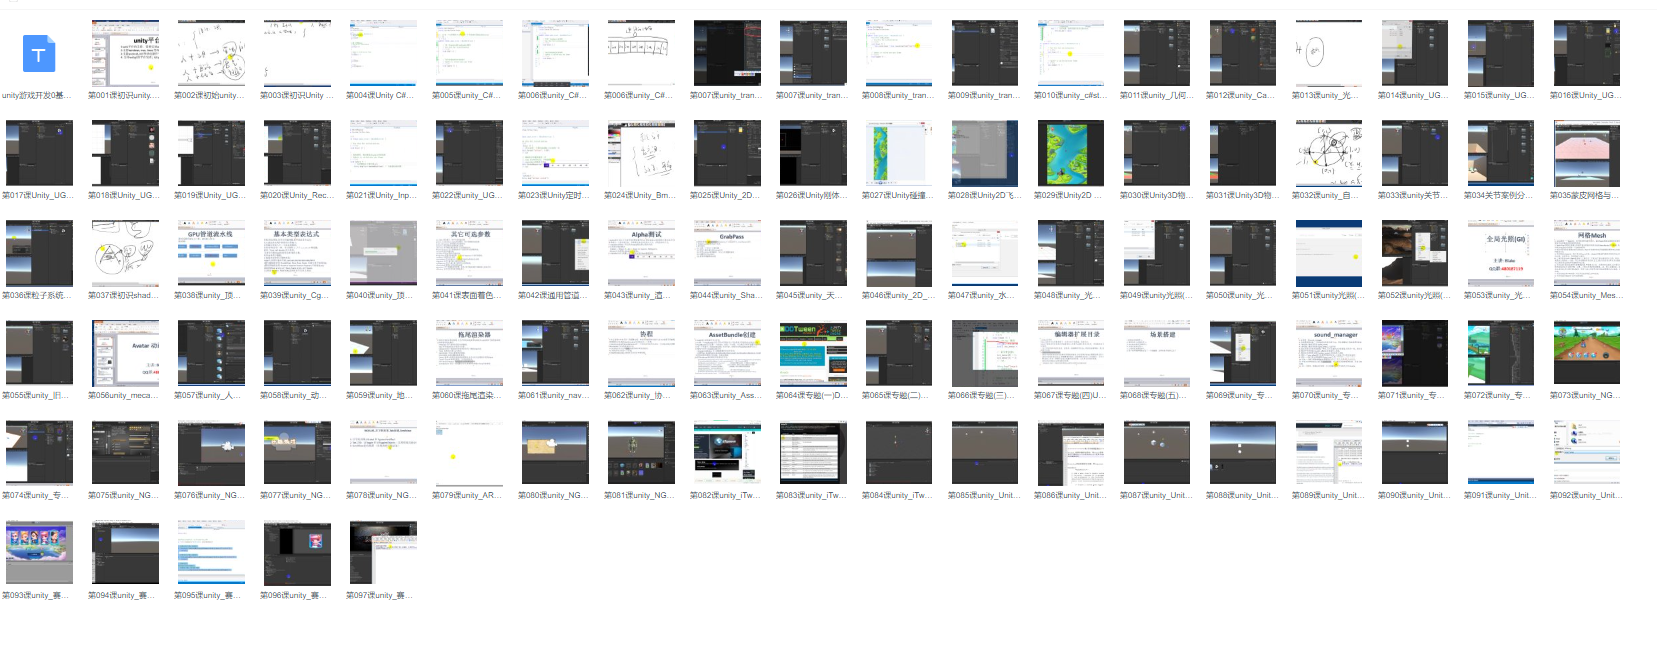Screen dimensions: 1657x668
Task: Open lesson 016 Unity_UG video
Action: tap(1586, 54)
